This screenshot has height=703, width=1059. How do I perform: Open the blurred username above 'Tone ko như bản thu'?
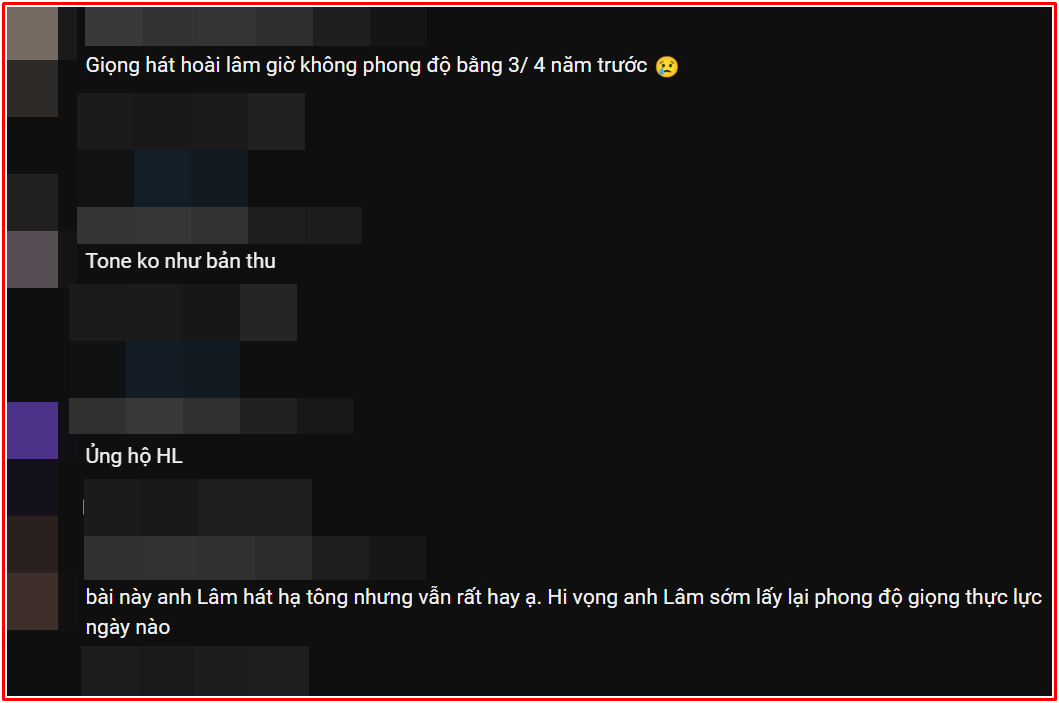(219, 226)
